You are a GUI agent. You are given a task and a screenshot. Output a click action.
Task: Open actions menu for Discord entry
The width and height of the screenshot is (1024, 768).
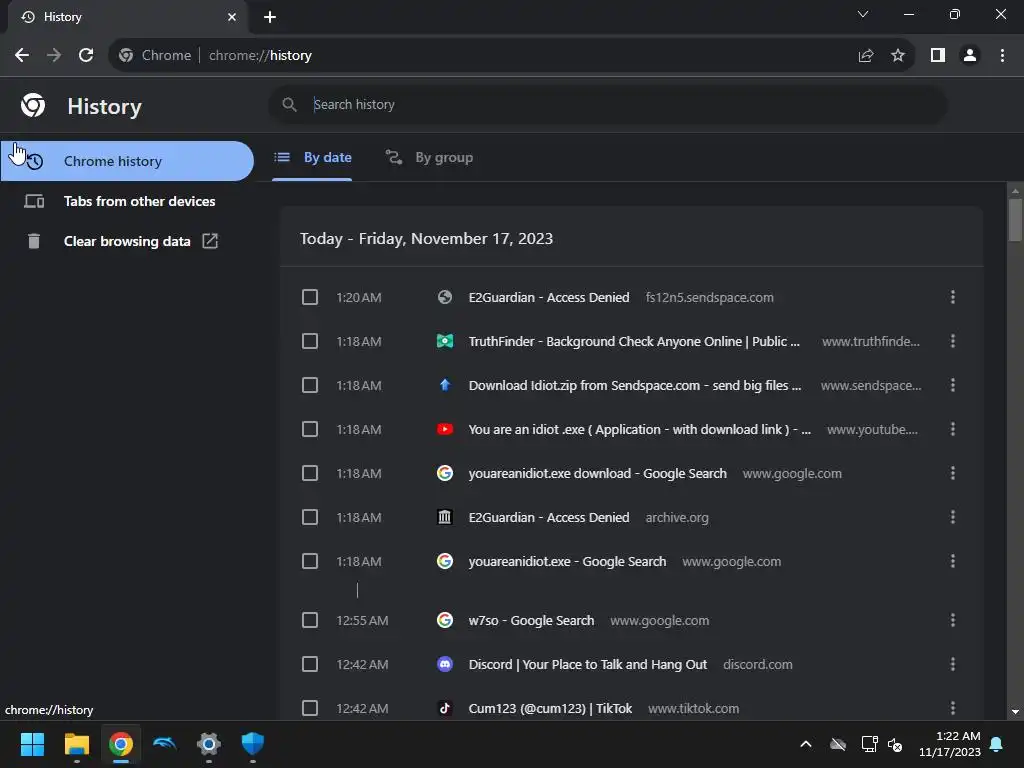[x=953, y=664]
